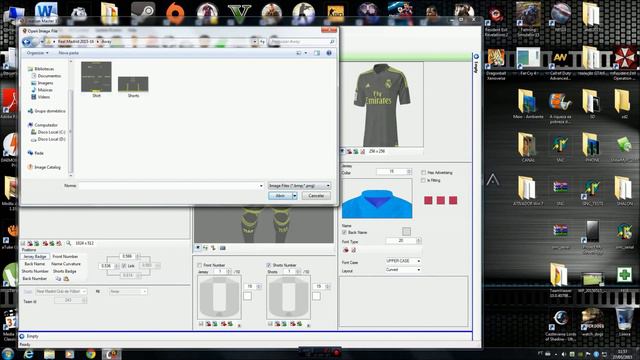Click the third red jersey color swatch
Image resolution: width=640 pixels, height=360 pixels.
tap(453, 200)
